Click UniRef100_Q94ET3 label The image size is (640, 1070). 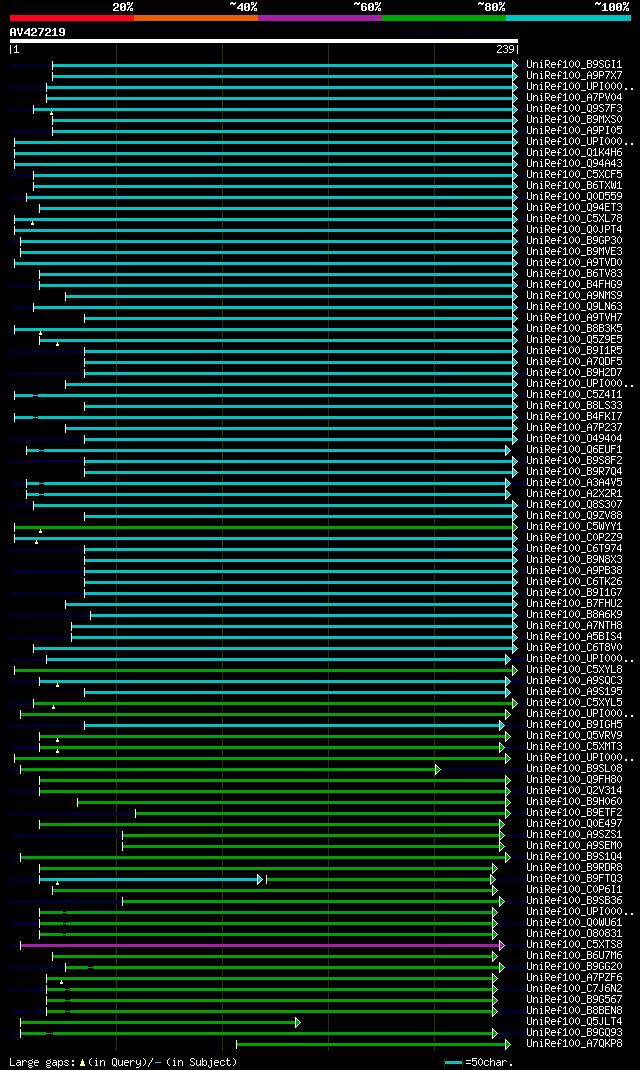[x=574, y=207]
